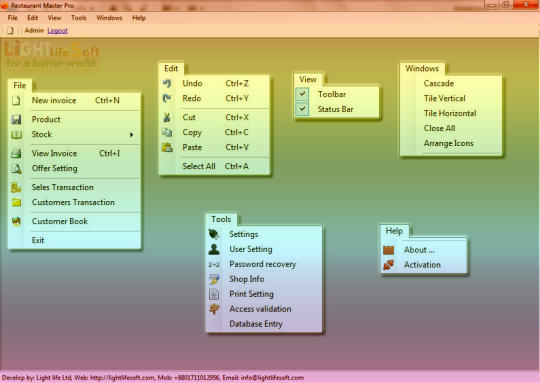Click the Customer Book icon
Screen dimensions: 540x383
point(16,221)
